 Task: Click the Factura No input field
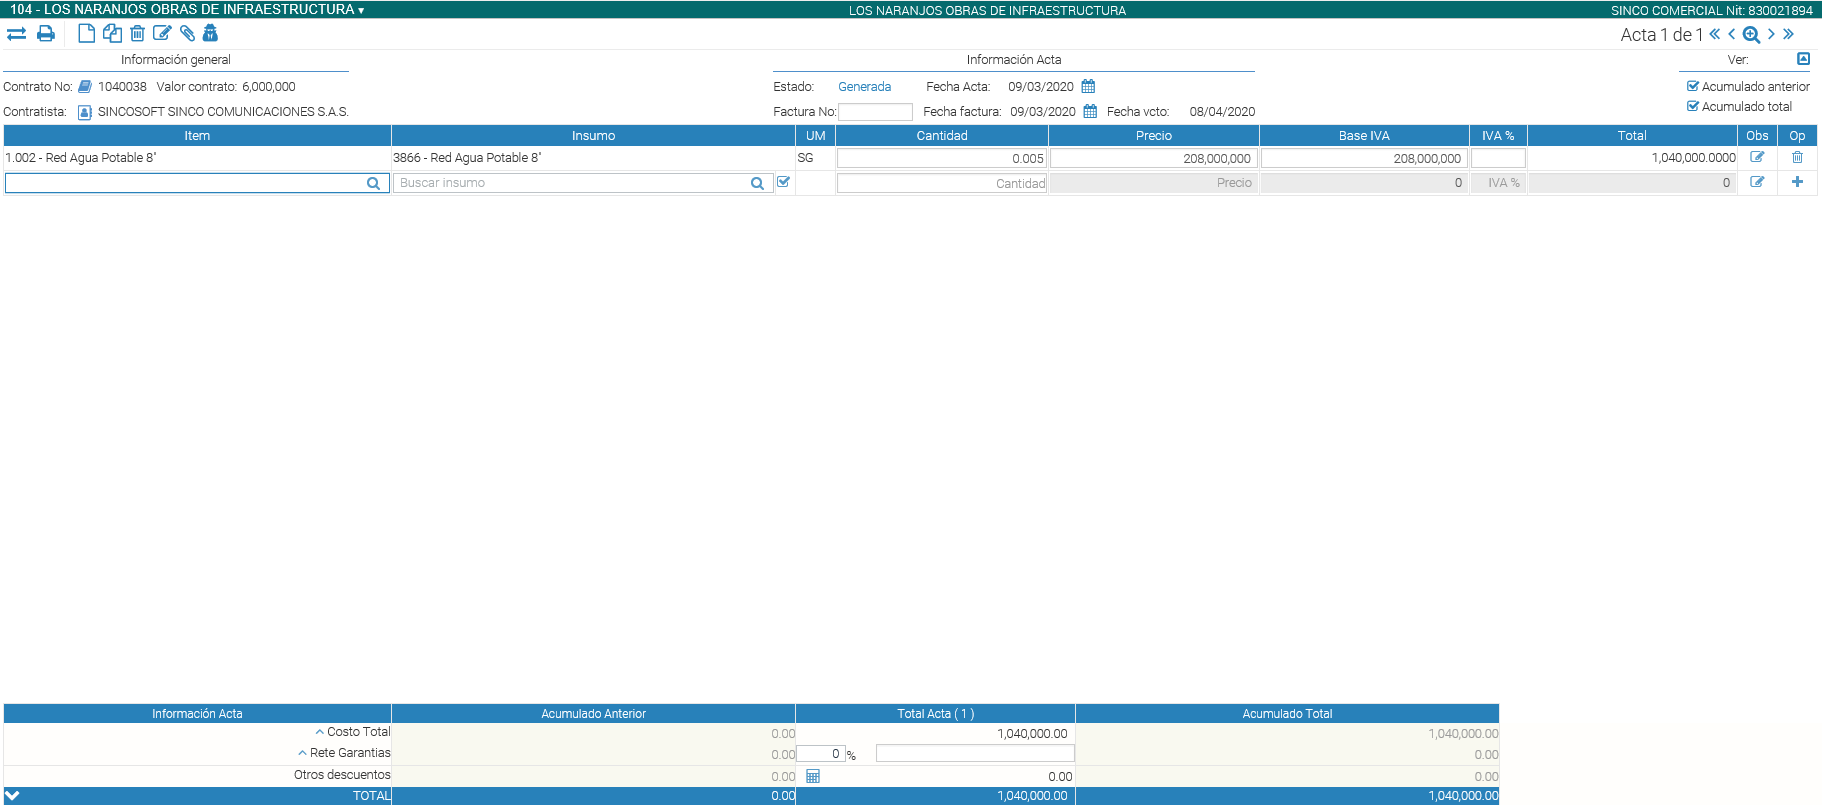(x=875, y=112)
